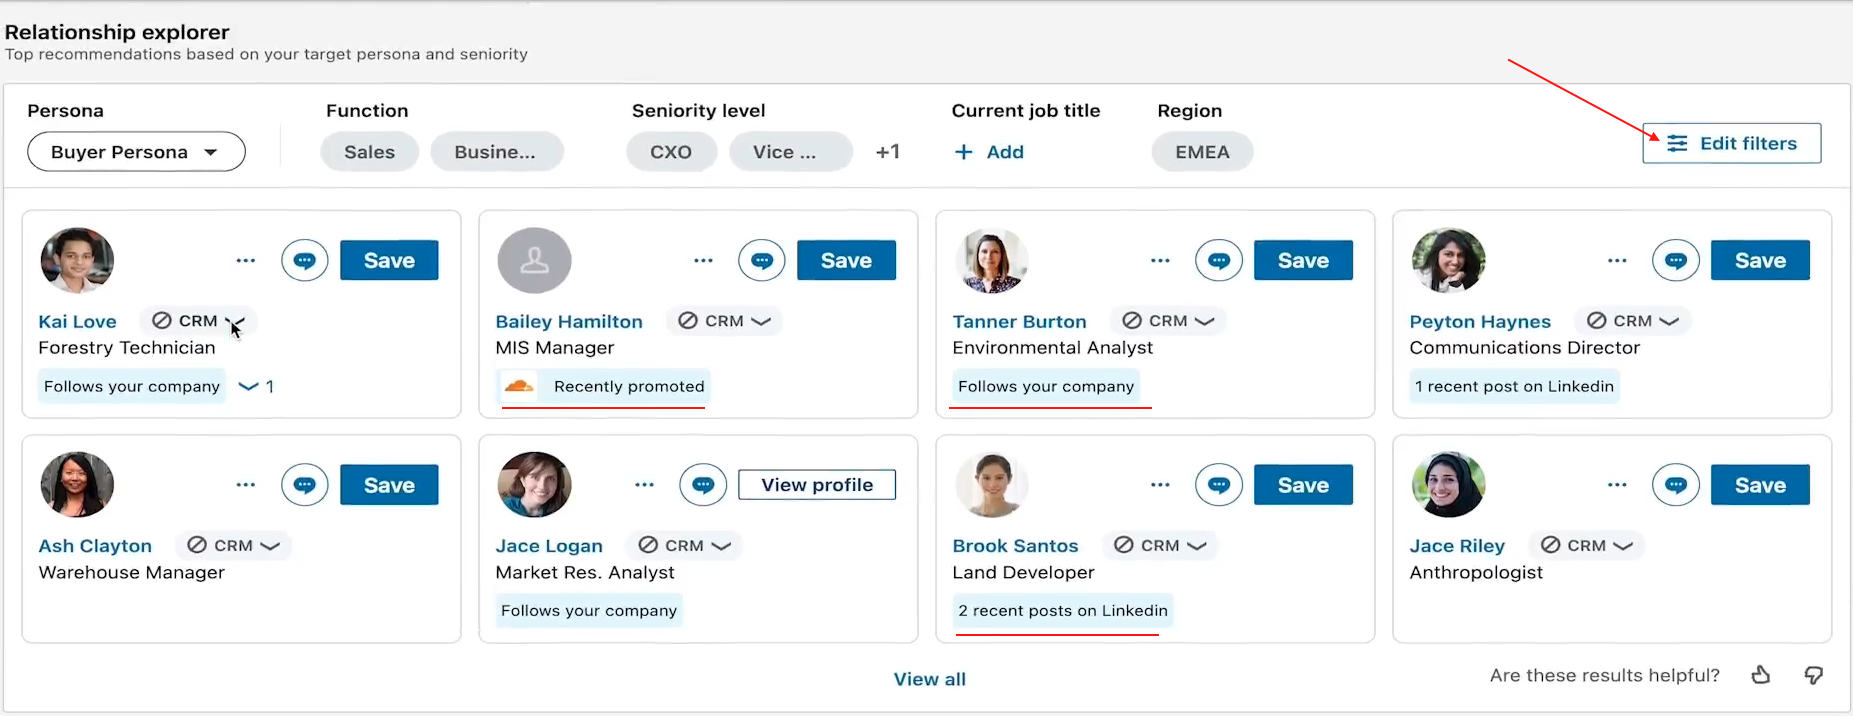The width and height of the screenshot is (1853, 716).
Task: Open three-dot menu on Peyton Haynes card
Action: [x=1617, y=261]
